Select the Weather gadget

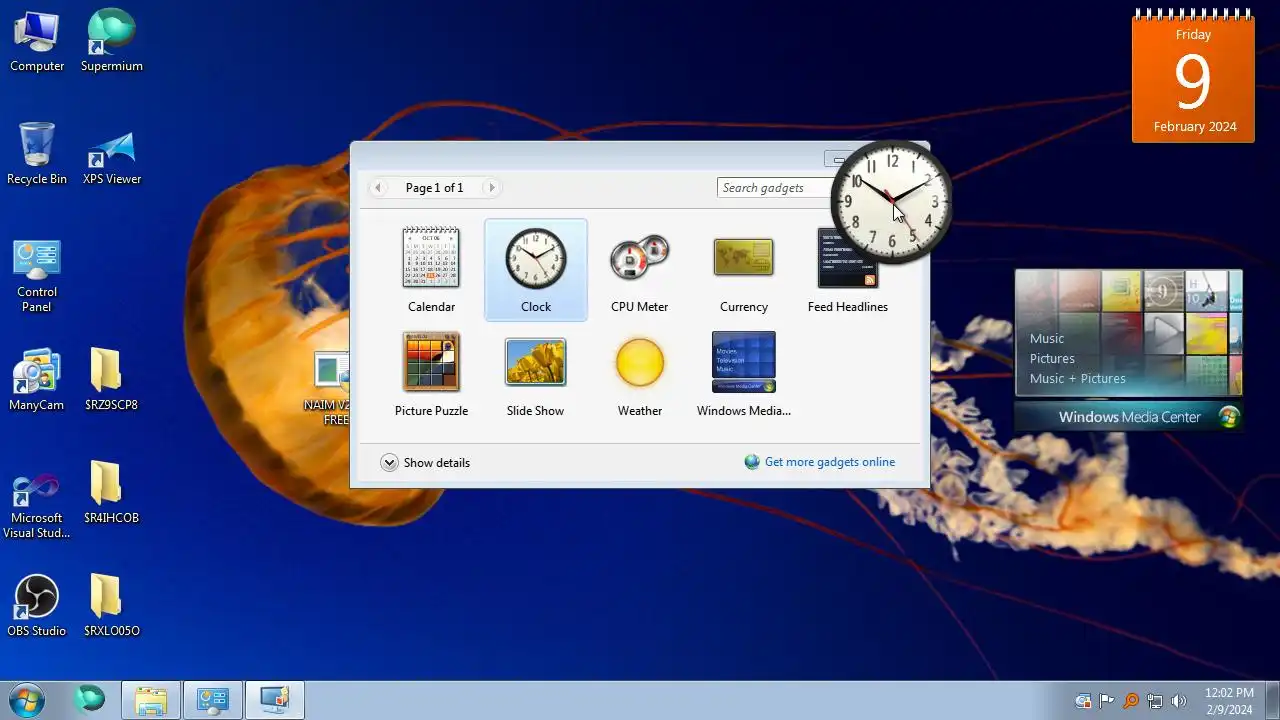pyautogui.click(x=640, y=375)
